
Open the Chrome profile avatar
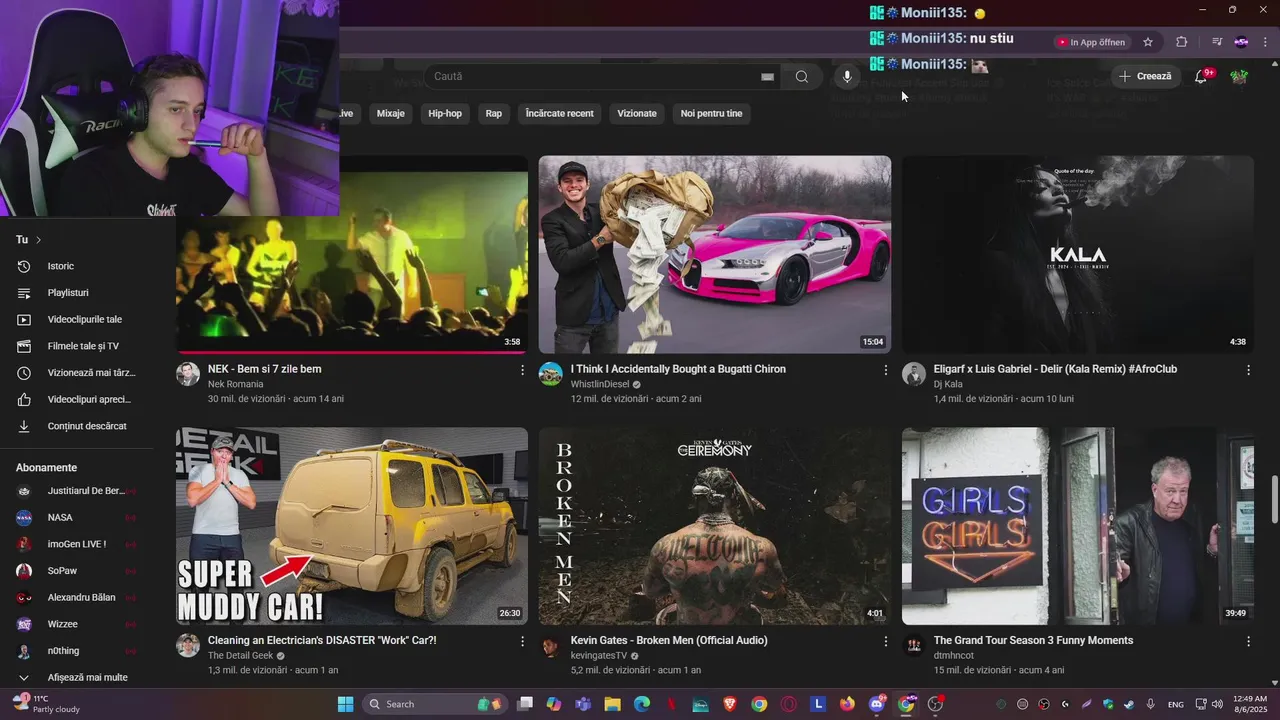point(1241,42)
